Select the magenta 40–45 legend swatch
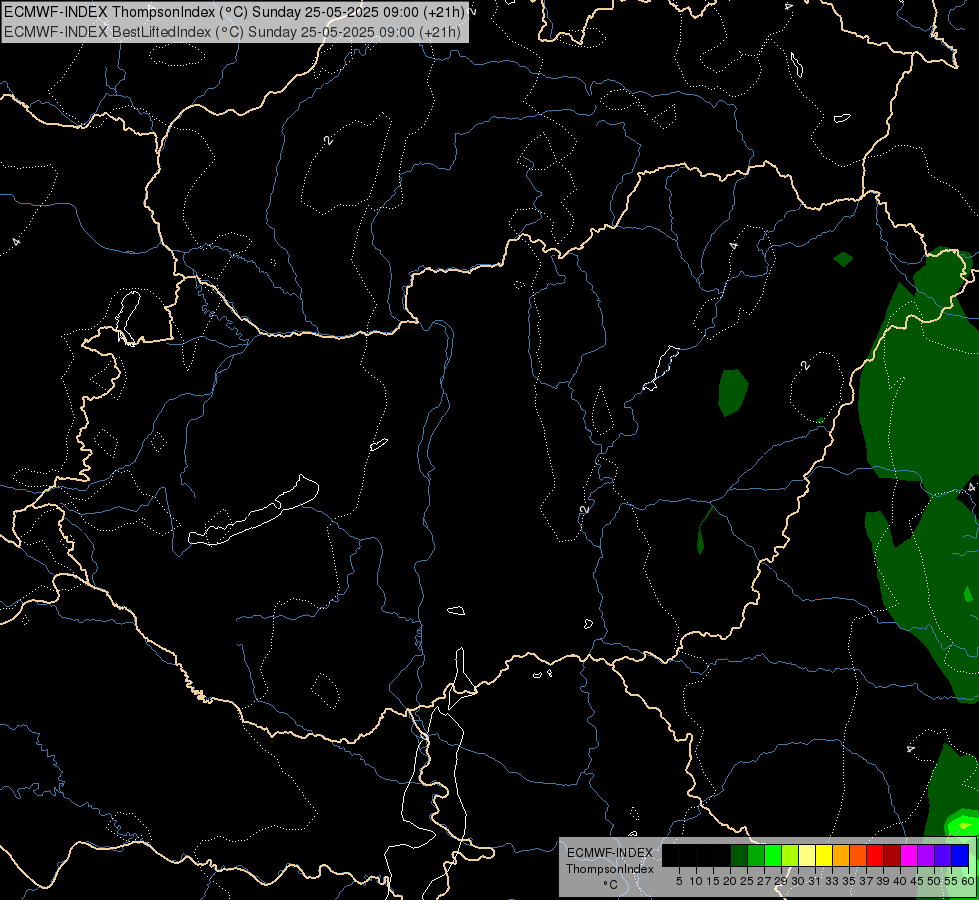 pyautogui.click(x=909, y=855)
